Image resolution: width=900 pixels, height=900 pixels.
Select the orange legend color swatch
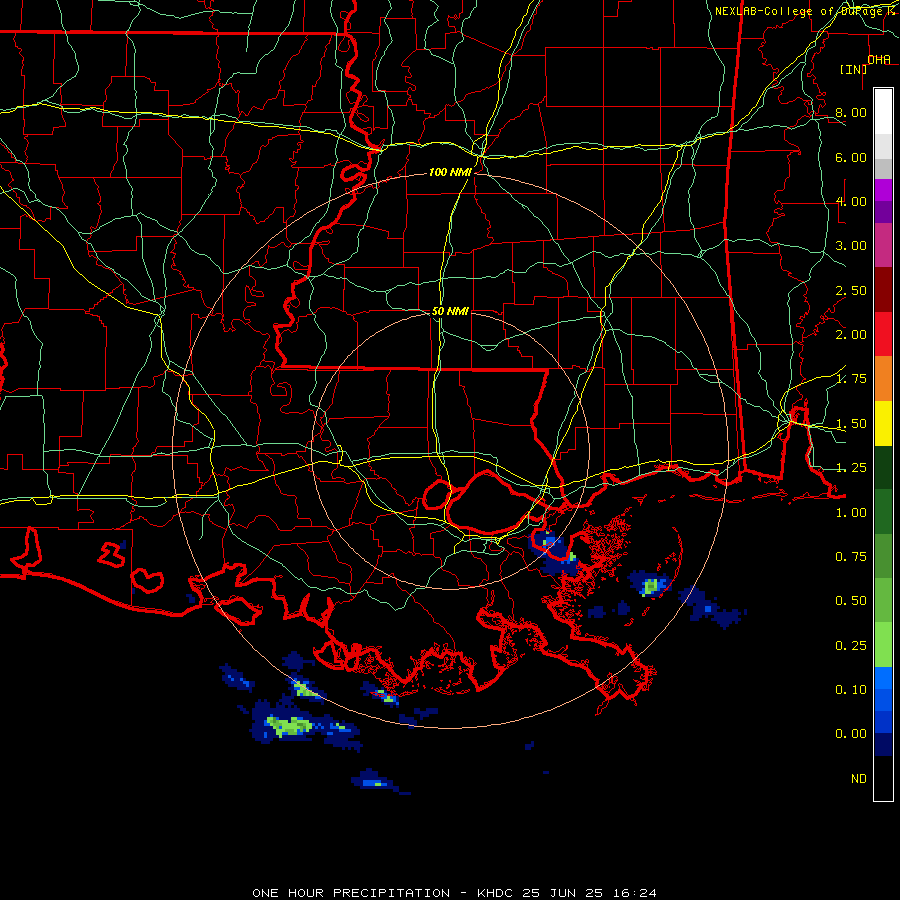click(883, 378)
